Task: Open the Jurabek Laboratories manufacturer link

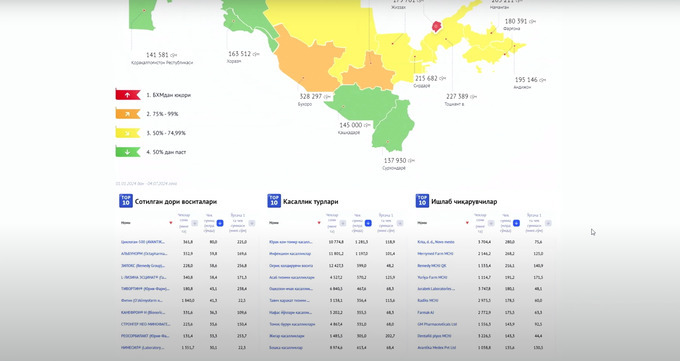Action: point(436,289)
